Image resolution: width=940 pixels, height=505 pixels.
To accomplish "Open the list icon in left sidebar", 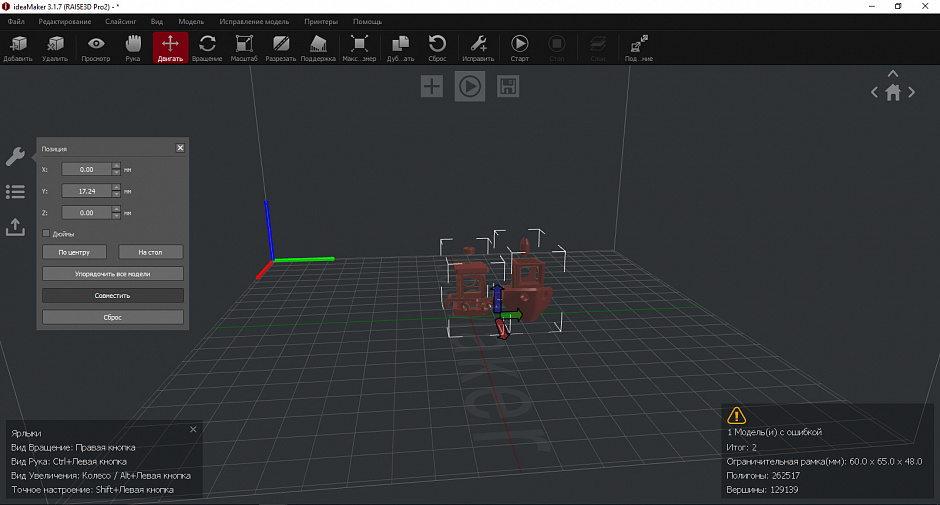I will [15, 192].
